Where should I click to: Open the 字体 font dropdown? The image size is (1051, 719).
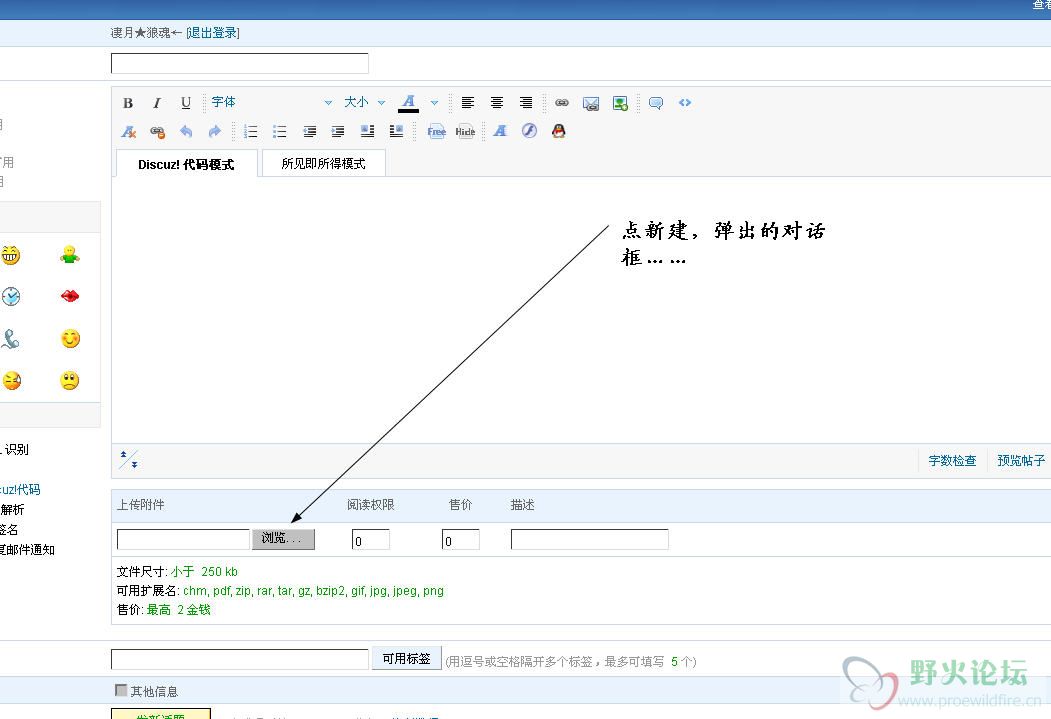click(x=271, y=102)
